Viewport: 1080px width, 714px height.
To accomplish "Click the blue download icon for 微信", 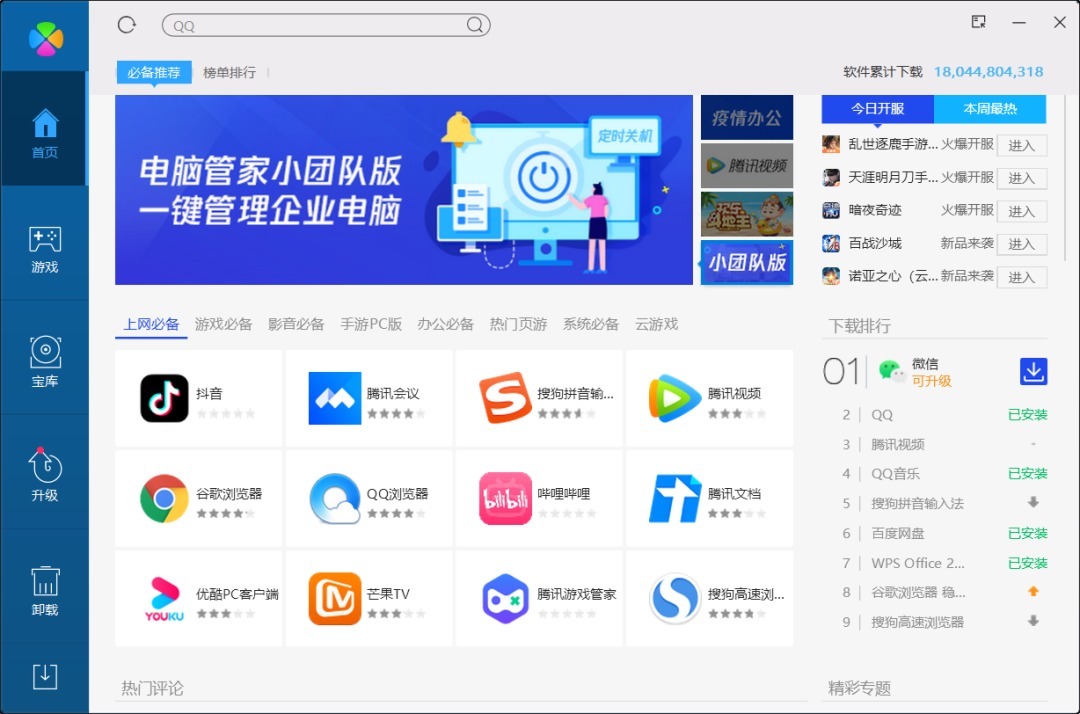I will coord(1033,371).
